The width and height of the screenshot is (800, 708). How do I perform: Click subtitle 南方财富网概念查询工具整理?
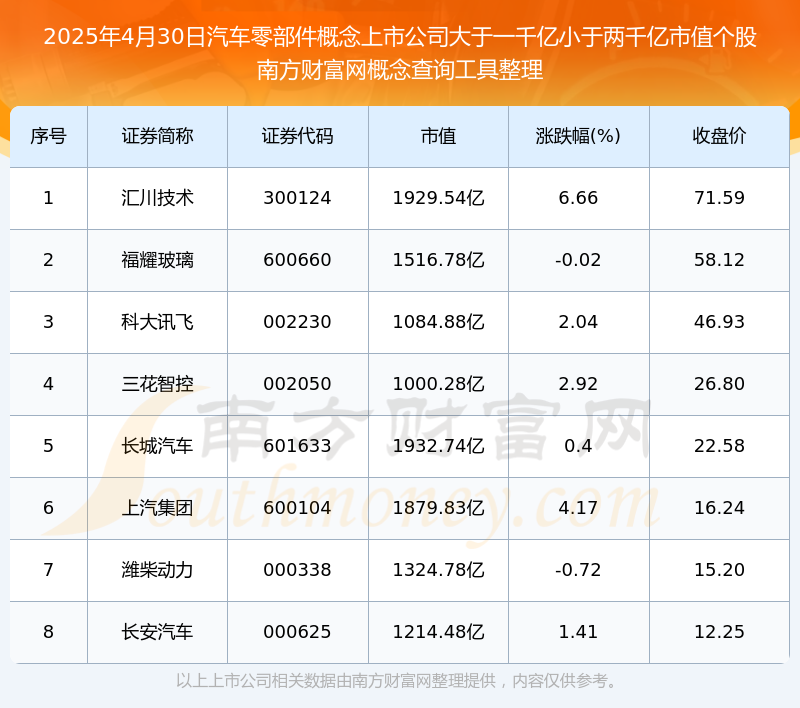coord(400,70)
